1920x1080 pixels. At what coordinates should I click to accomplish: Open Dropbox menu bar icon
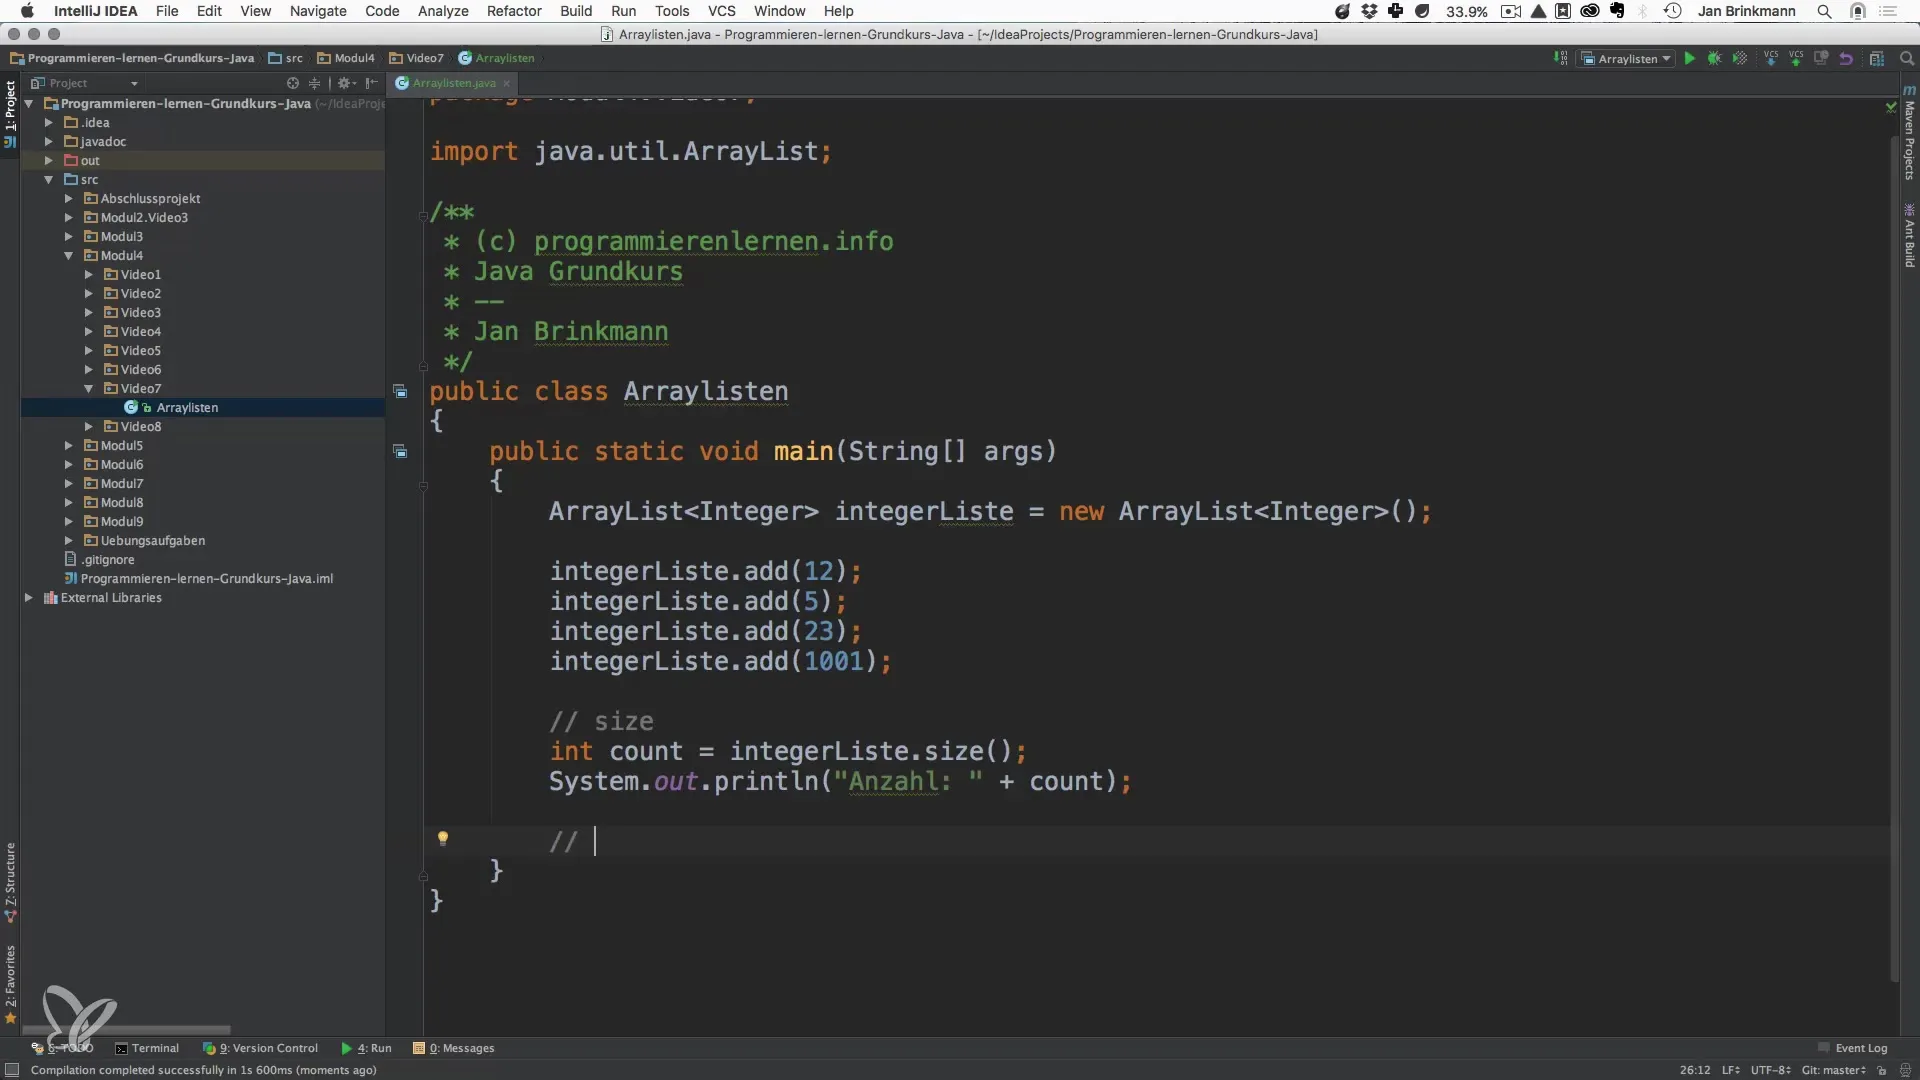click(x=1369, y=11)
